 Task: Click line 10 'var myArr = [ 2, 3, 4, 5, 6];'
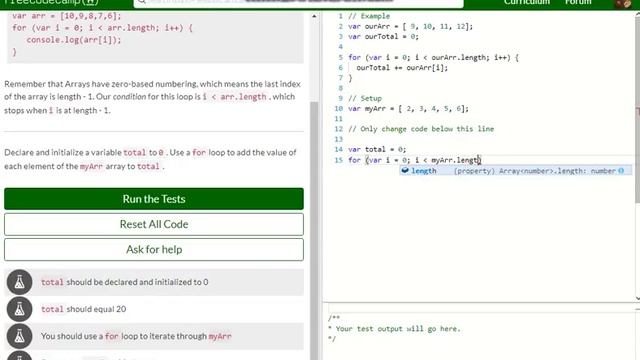(408, 109)
